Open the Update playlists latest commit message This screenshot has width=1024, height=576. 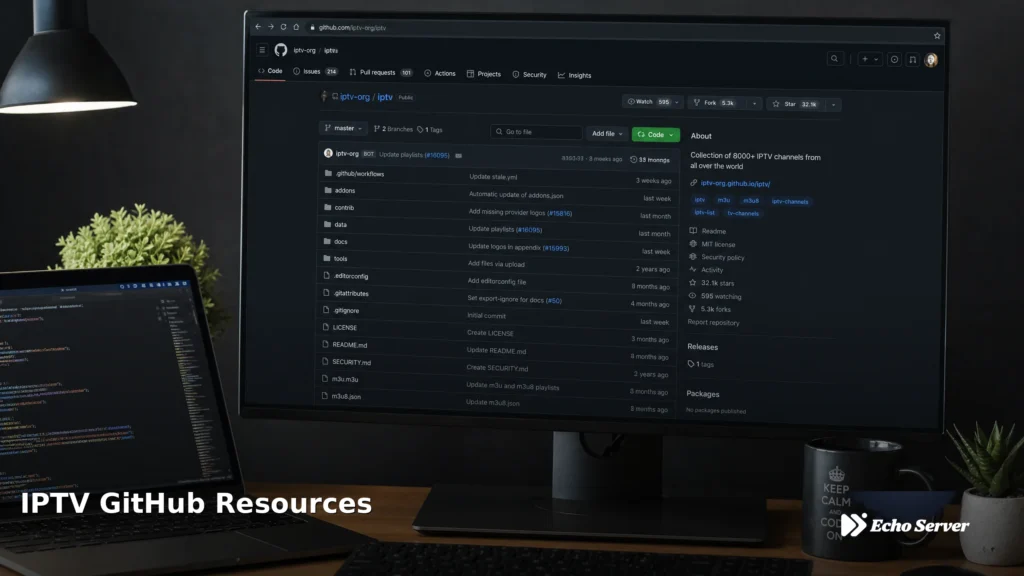[414, 155]
